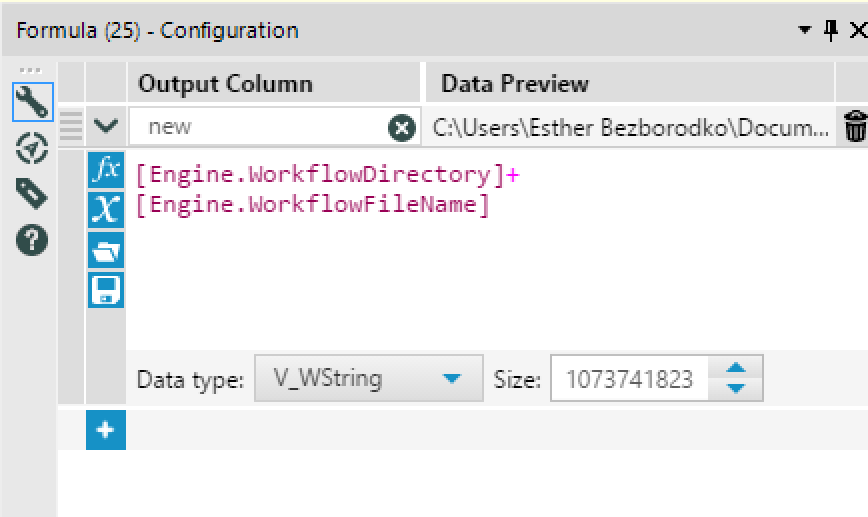Decrease the Size value with the down arrow

[736, 388]
